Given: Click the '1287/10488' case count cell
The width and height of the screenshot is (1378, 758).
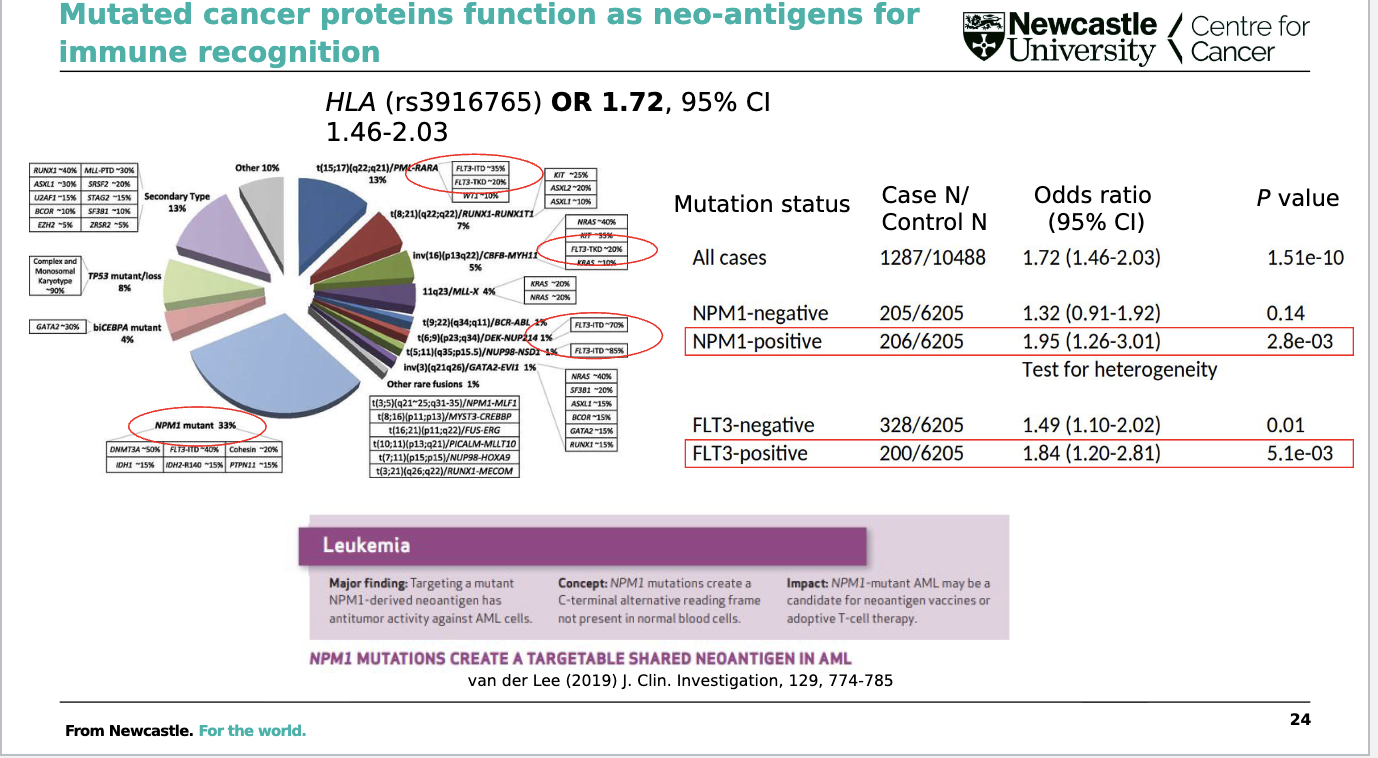Looking at the screenshot, I should pyautogui.click(x=932, y=258).
